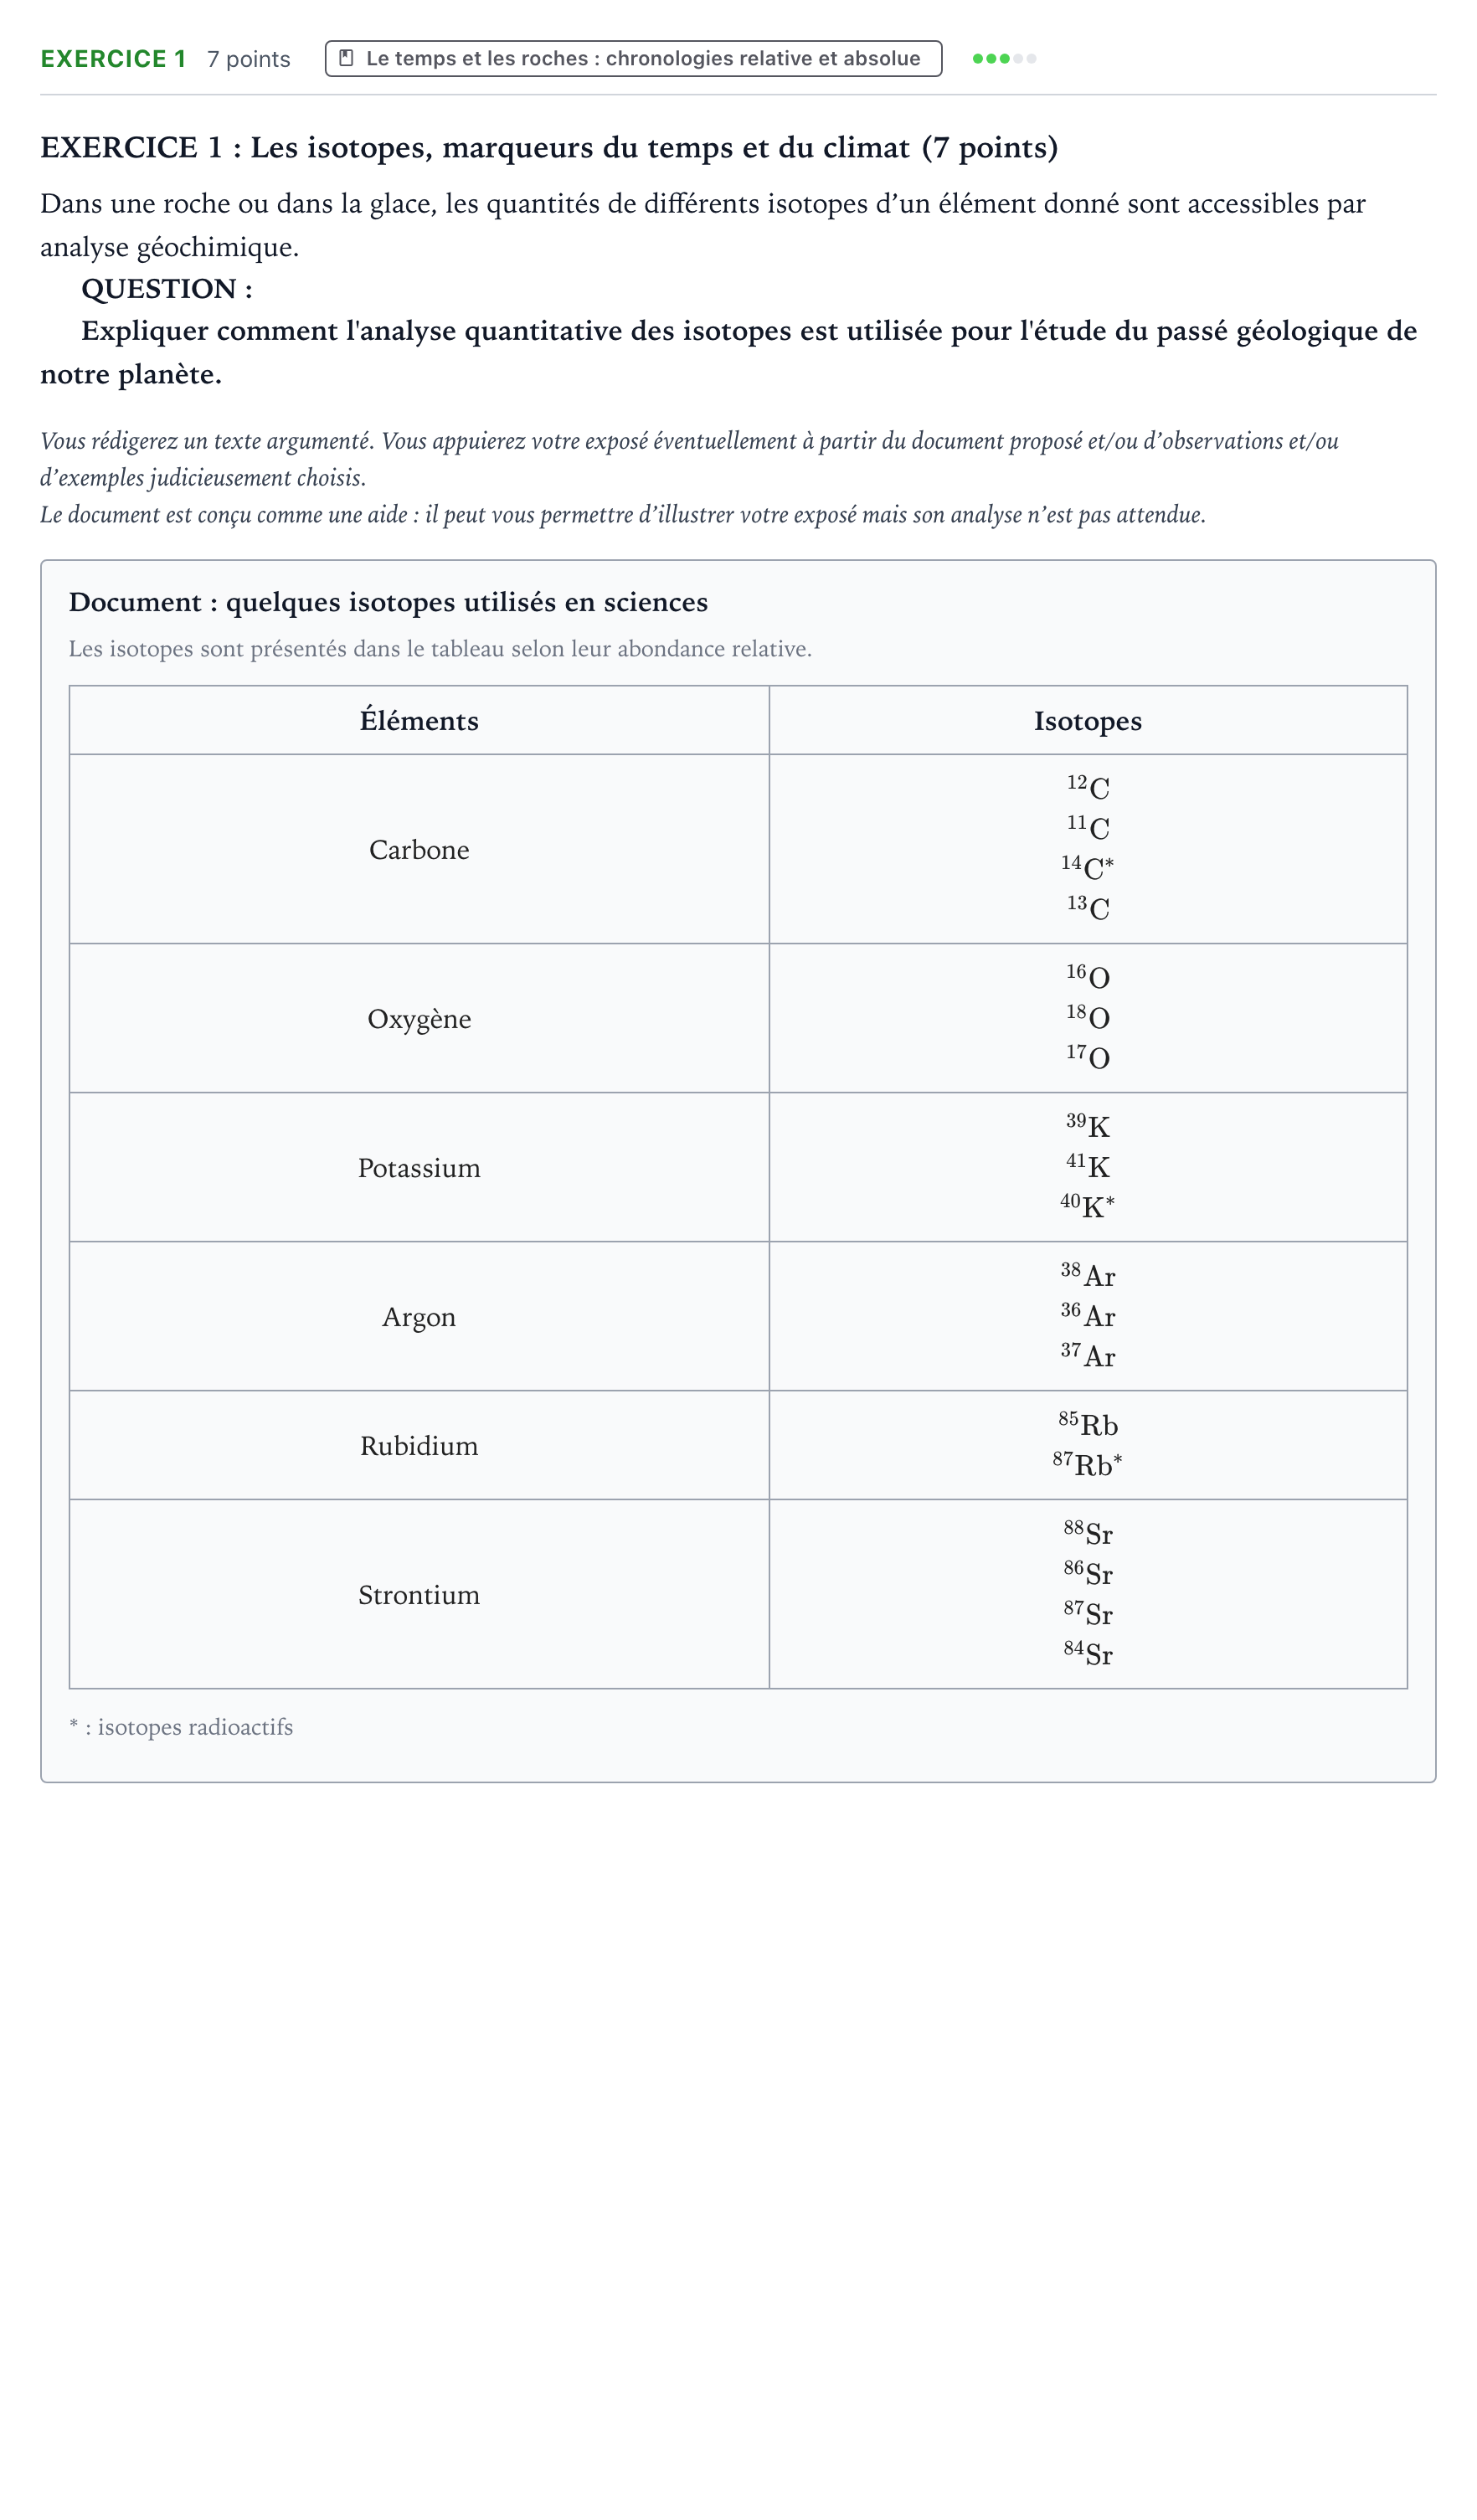Click the 87Rb* isotope entry
This screenshot has height=2520, width=1477.
tap(1088, 1464)
